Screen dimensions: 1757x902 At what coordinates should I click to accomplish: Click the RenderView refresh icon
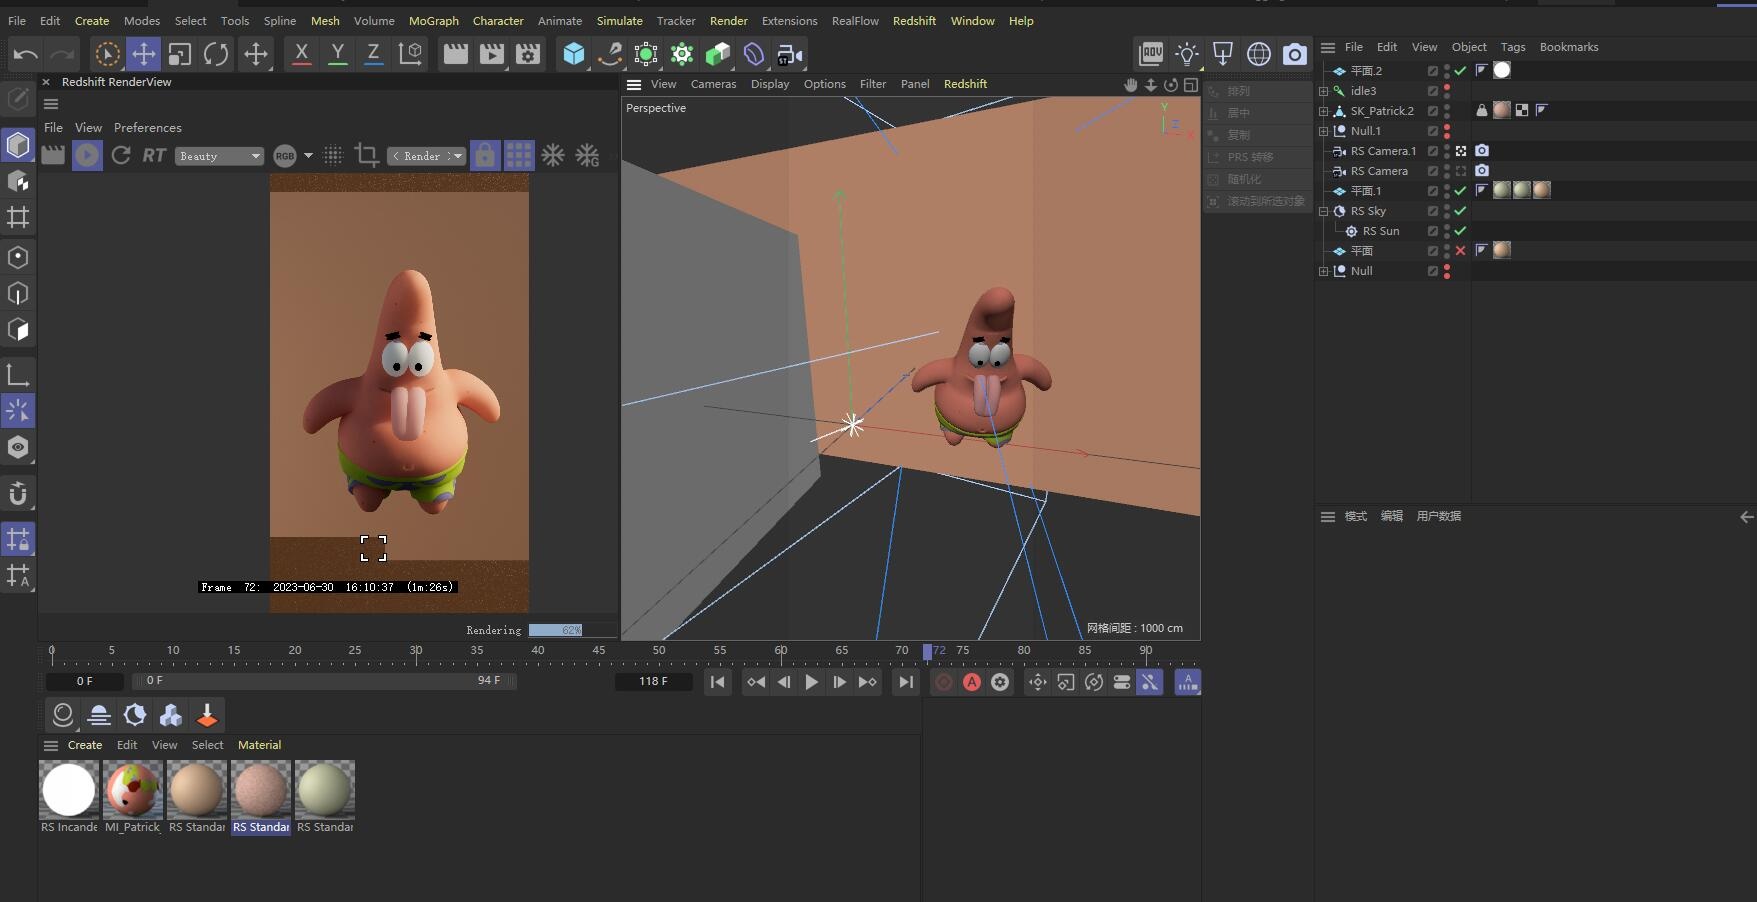(121, 155)
